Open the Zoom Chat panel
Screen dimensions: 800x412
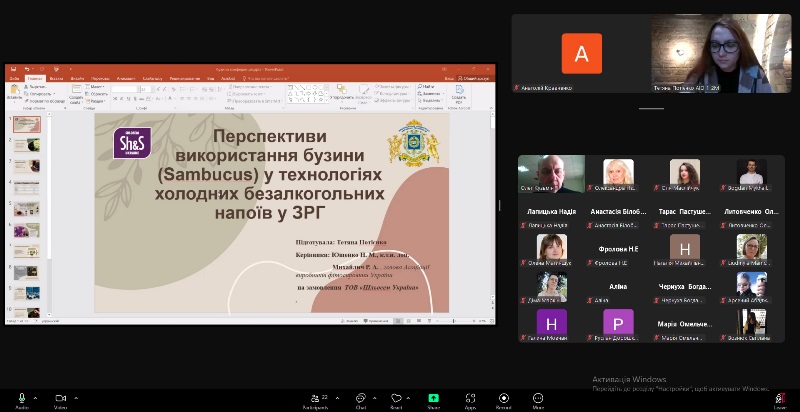pyautogui.click(x=361, y=399)
